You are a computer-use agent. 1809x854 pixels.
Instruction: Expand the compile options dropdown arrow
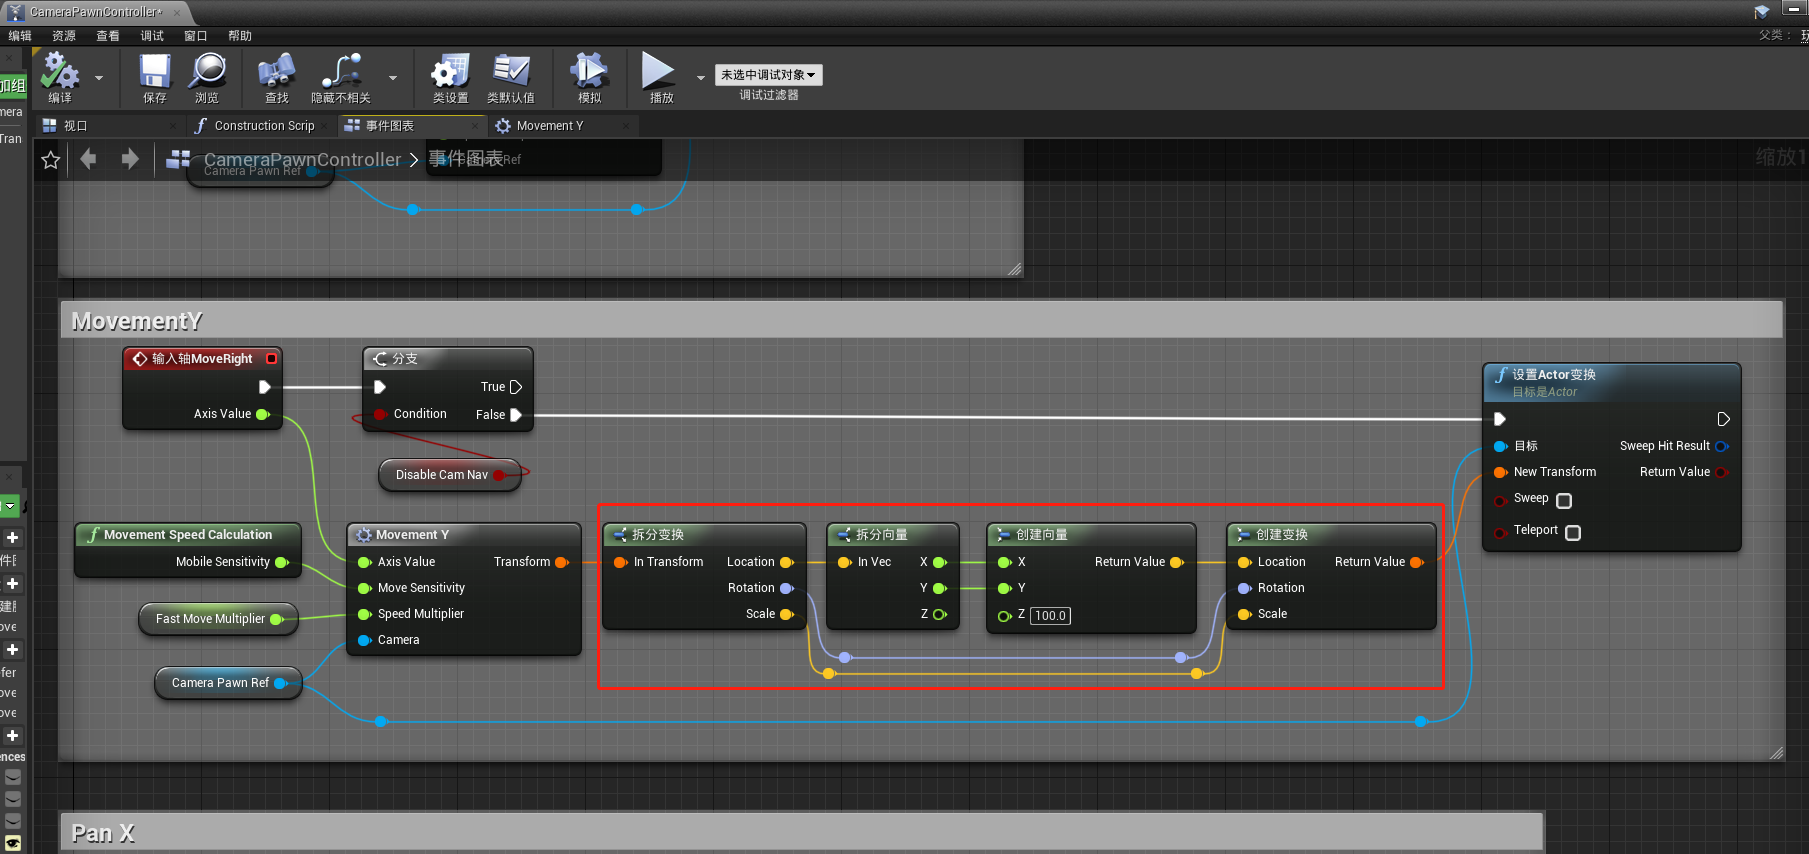tap(99, 77)
